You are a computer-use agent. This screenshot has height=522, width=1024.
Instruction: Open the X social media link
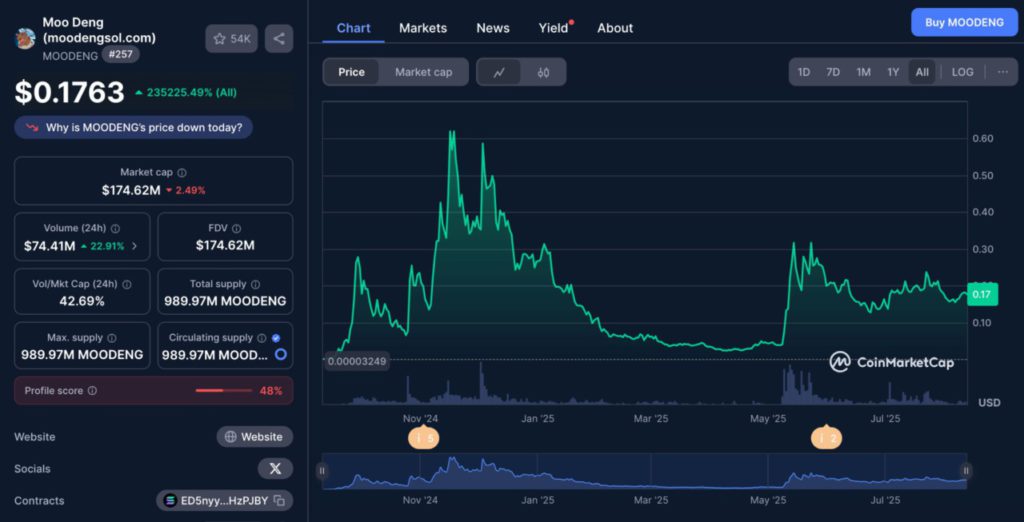(x=275, y=469)
